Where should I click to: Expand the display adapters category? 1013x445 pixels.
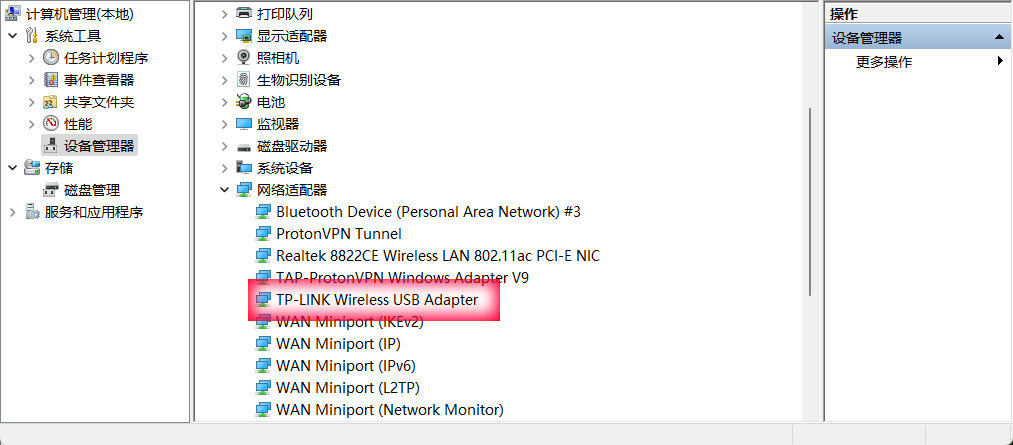tap(224, 36)
